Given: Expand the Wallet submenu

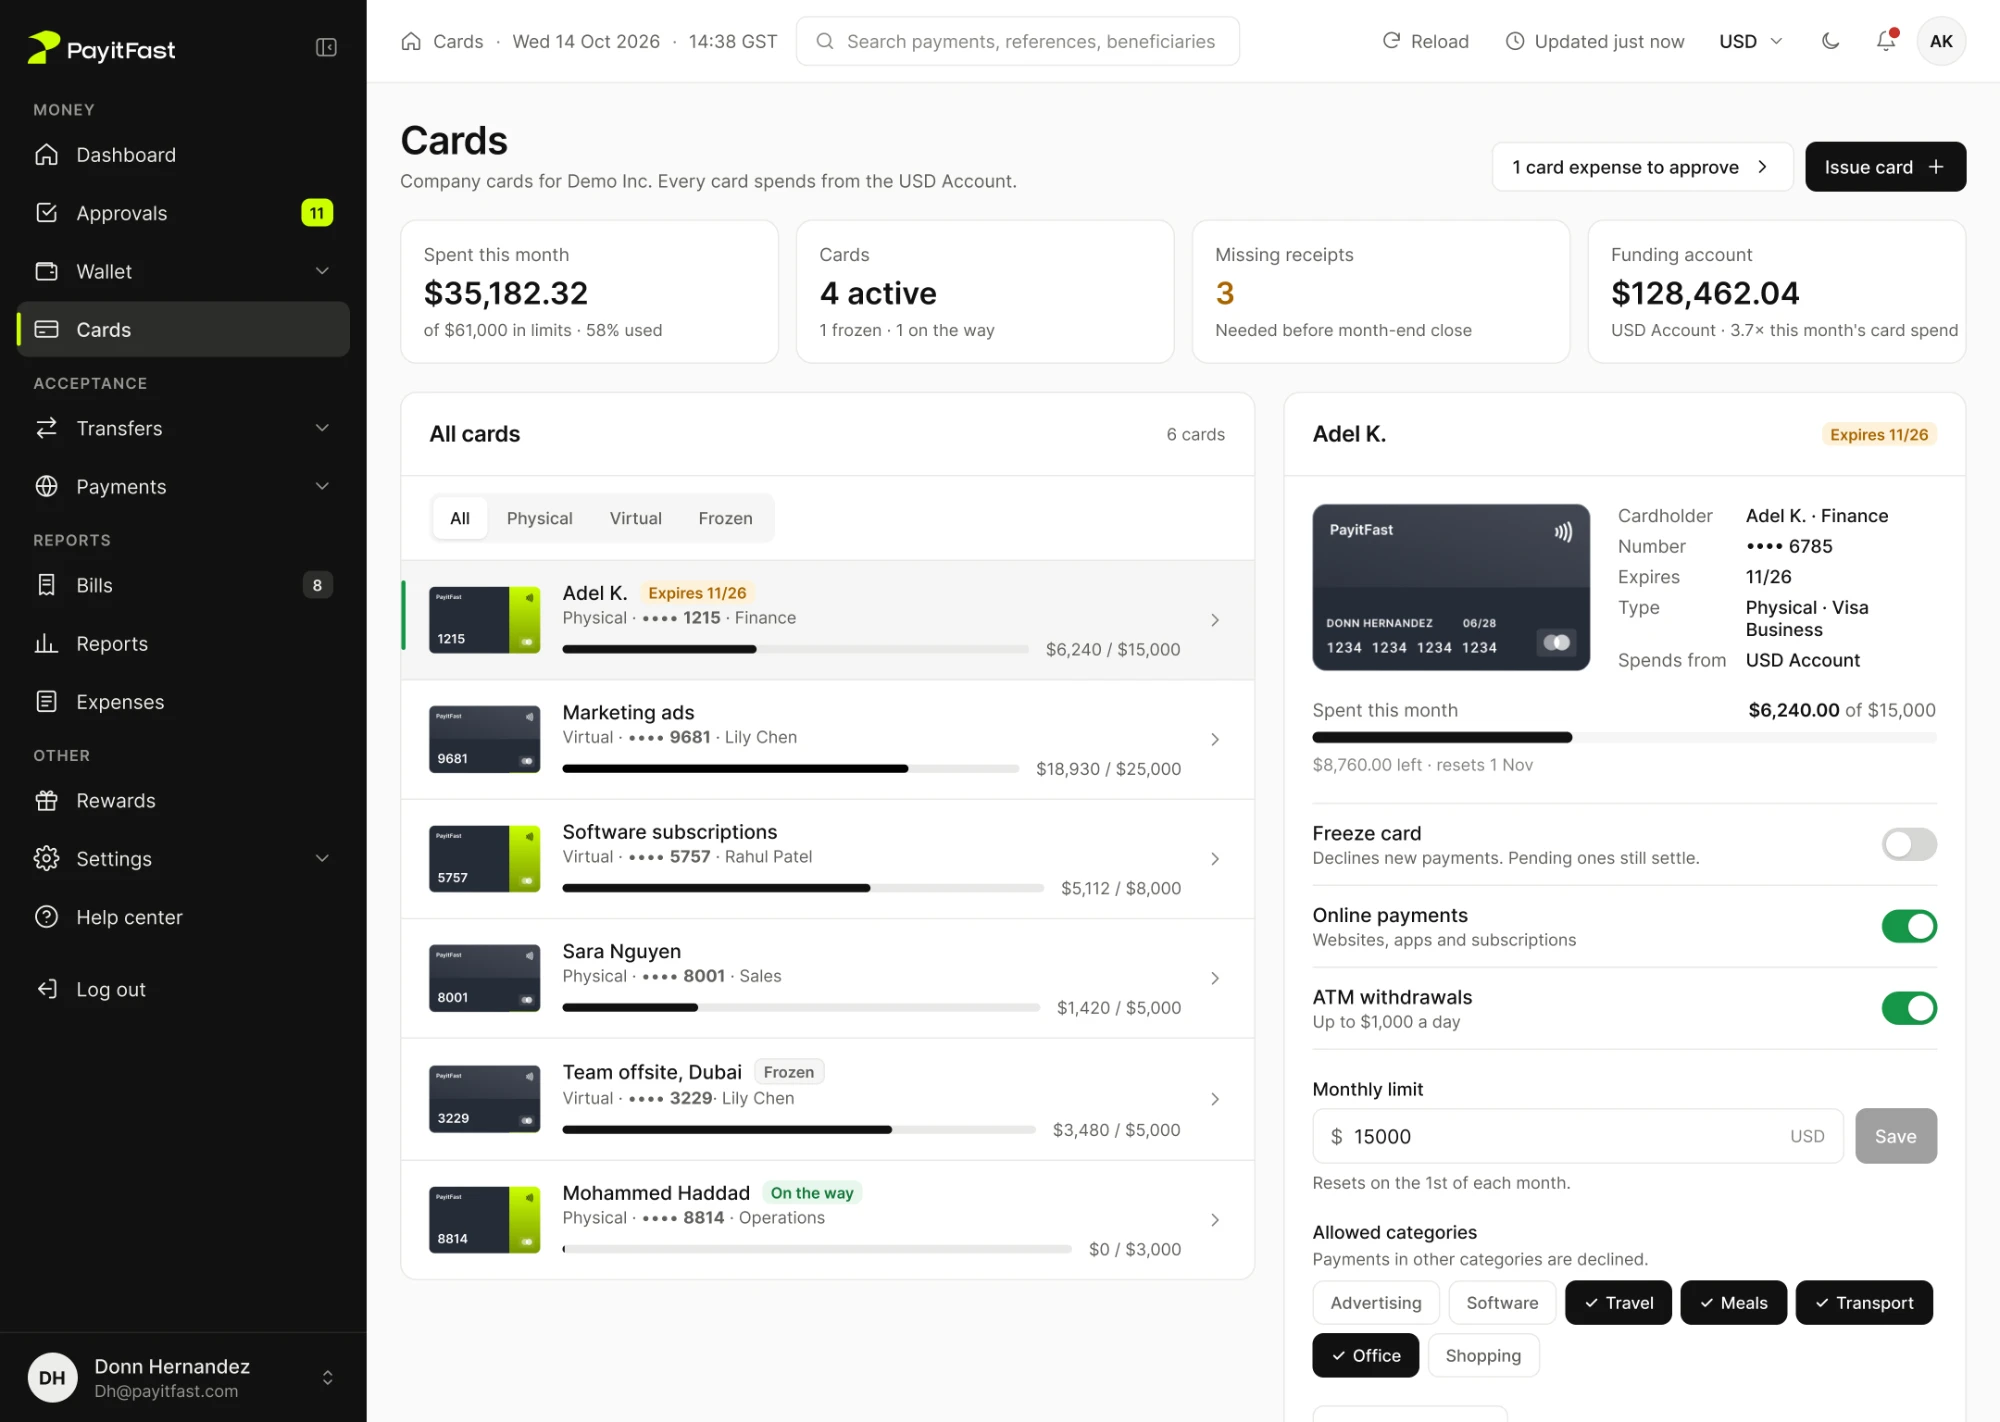Looking at the screenshot, I should (322, 271).
